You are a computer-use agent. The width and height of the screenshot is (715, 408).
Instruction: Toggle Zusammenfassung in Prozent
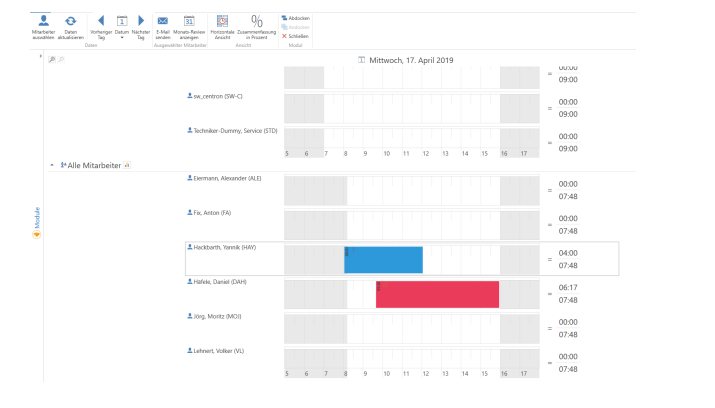click(x=257, y=21)
